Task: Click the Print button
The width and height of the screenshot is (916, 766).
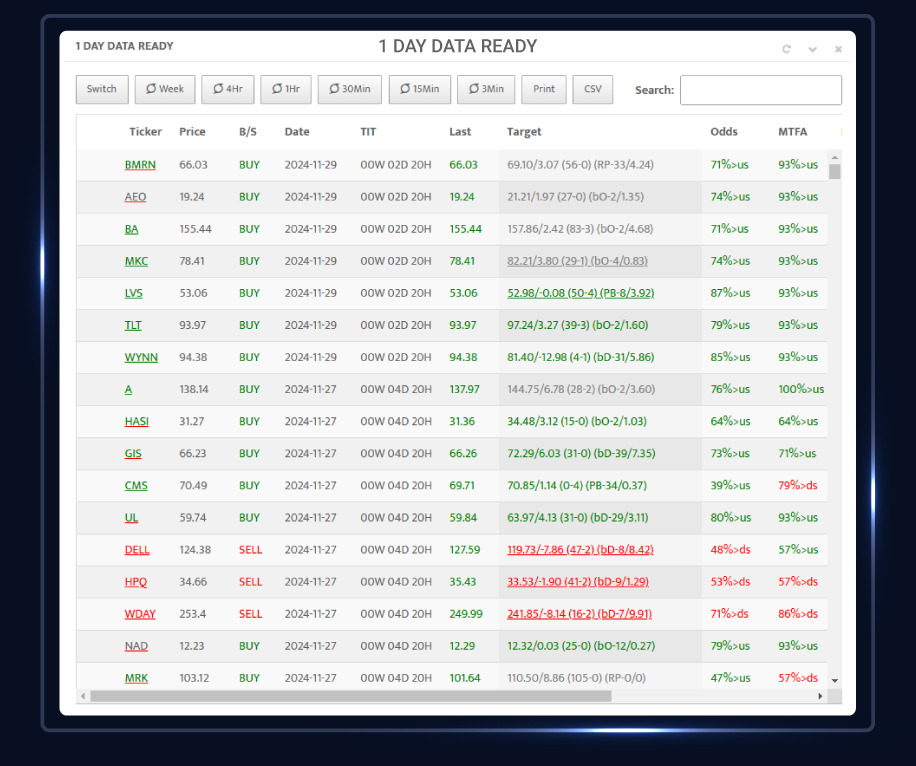Action: point(544,89)
